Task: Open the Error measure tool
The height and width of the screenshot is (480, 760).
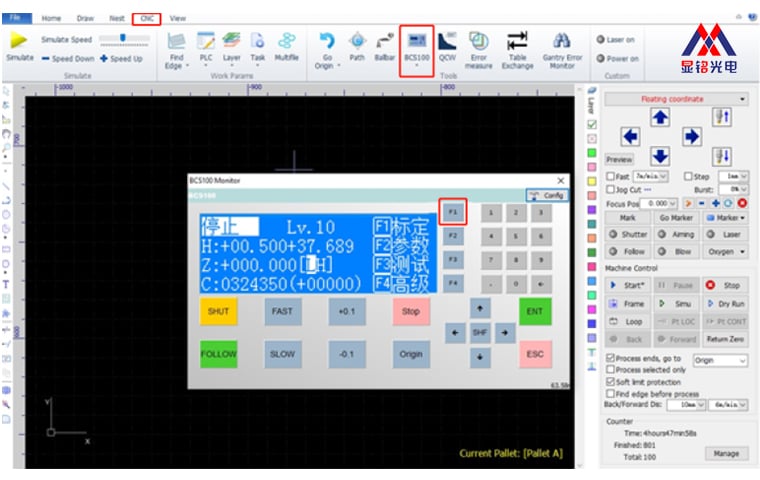Action: tap(478, 50)
